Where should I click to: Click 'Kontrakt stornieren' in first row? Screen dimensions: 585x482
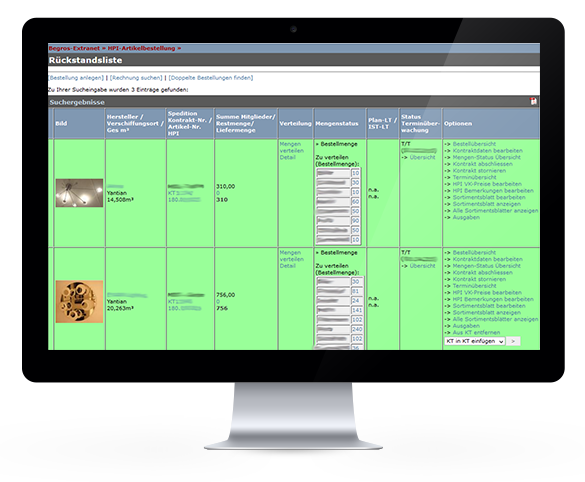tap(479, 170)
